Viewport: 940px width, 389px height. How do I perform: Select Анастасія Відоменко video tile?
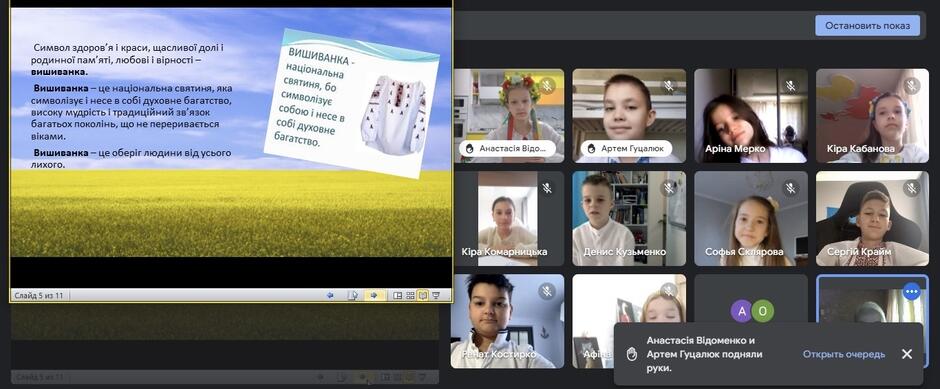(x=508, y=116)
